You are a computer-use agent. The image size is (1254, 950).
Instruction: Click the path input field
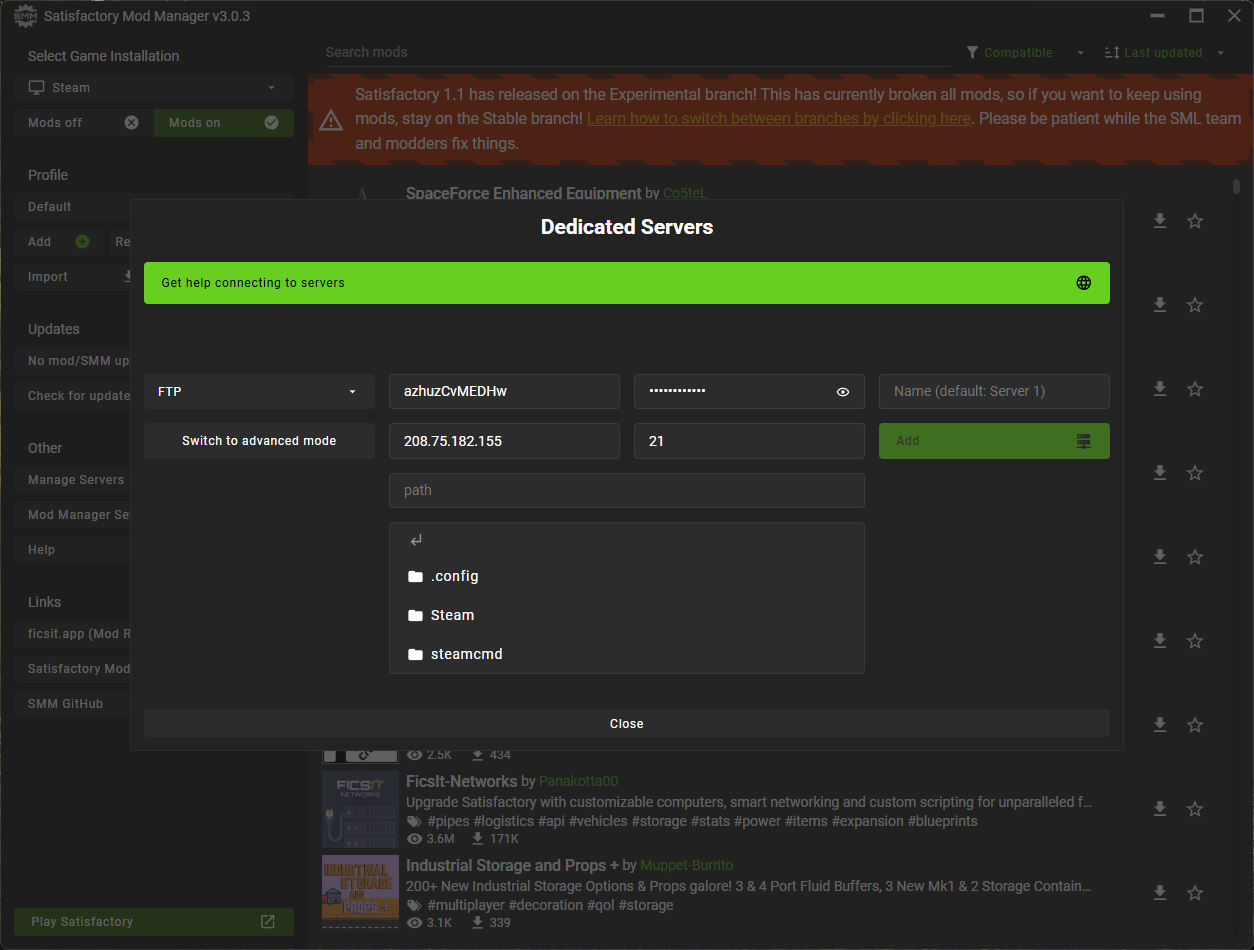[626, 490]
